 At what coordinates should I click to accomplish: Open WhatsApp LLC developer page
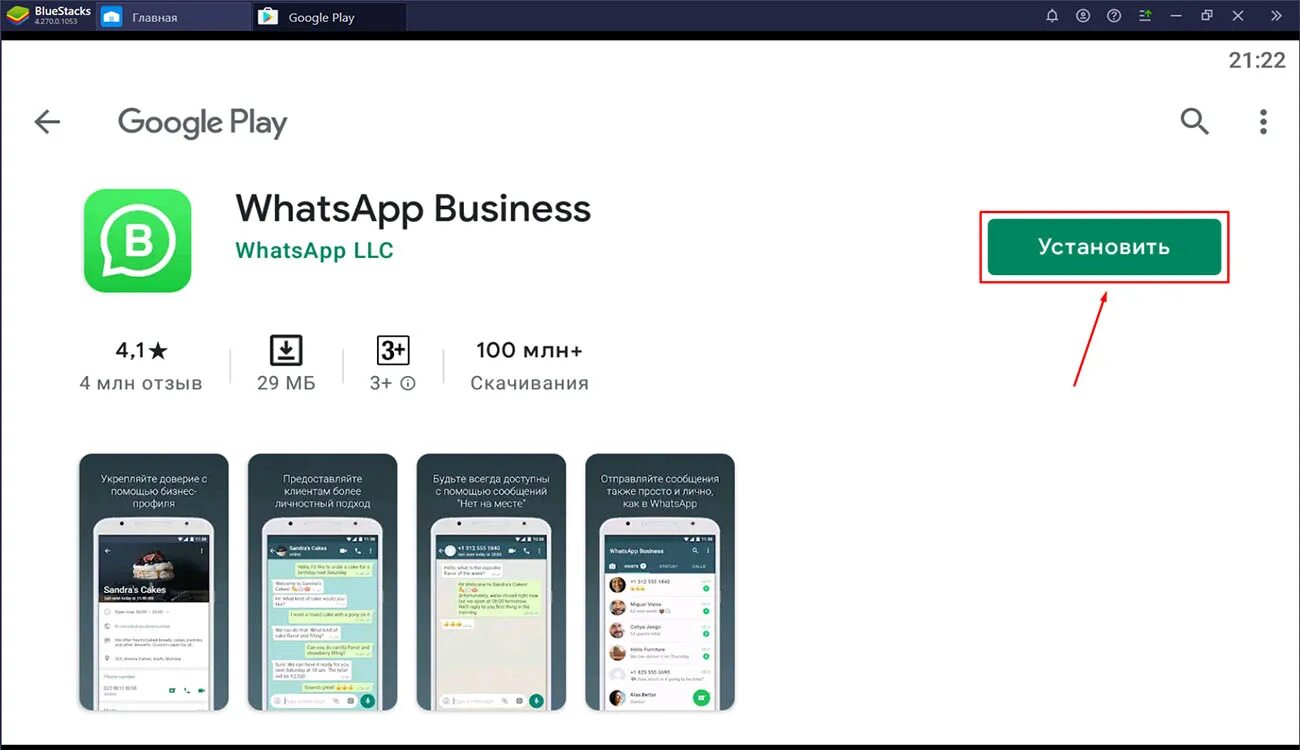click(314, 250)
